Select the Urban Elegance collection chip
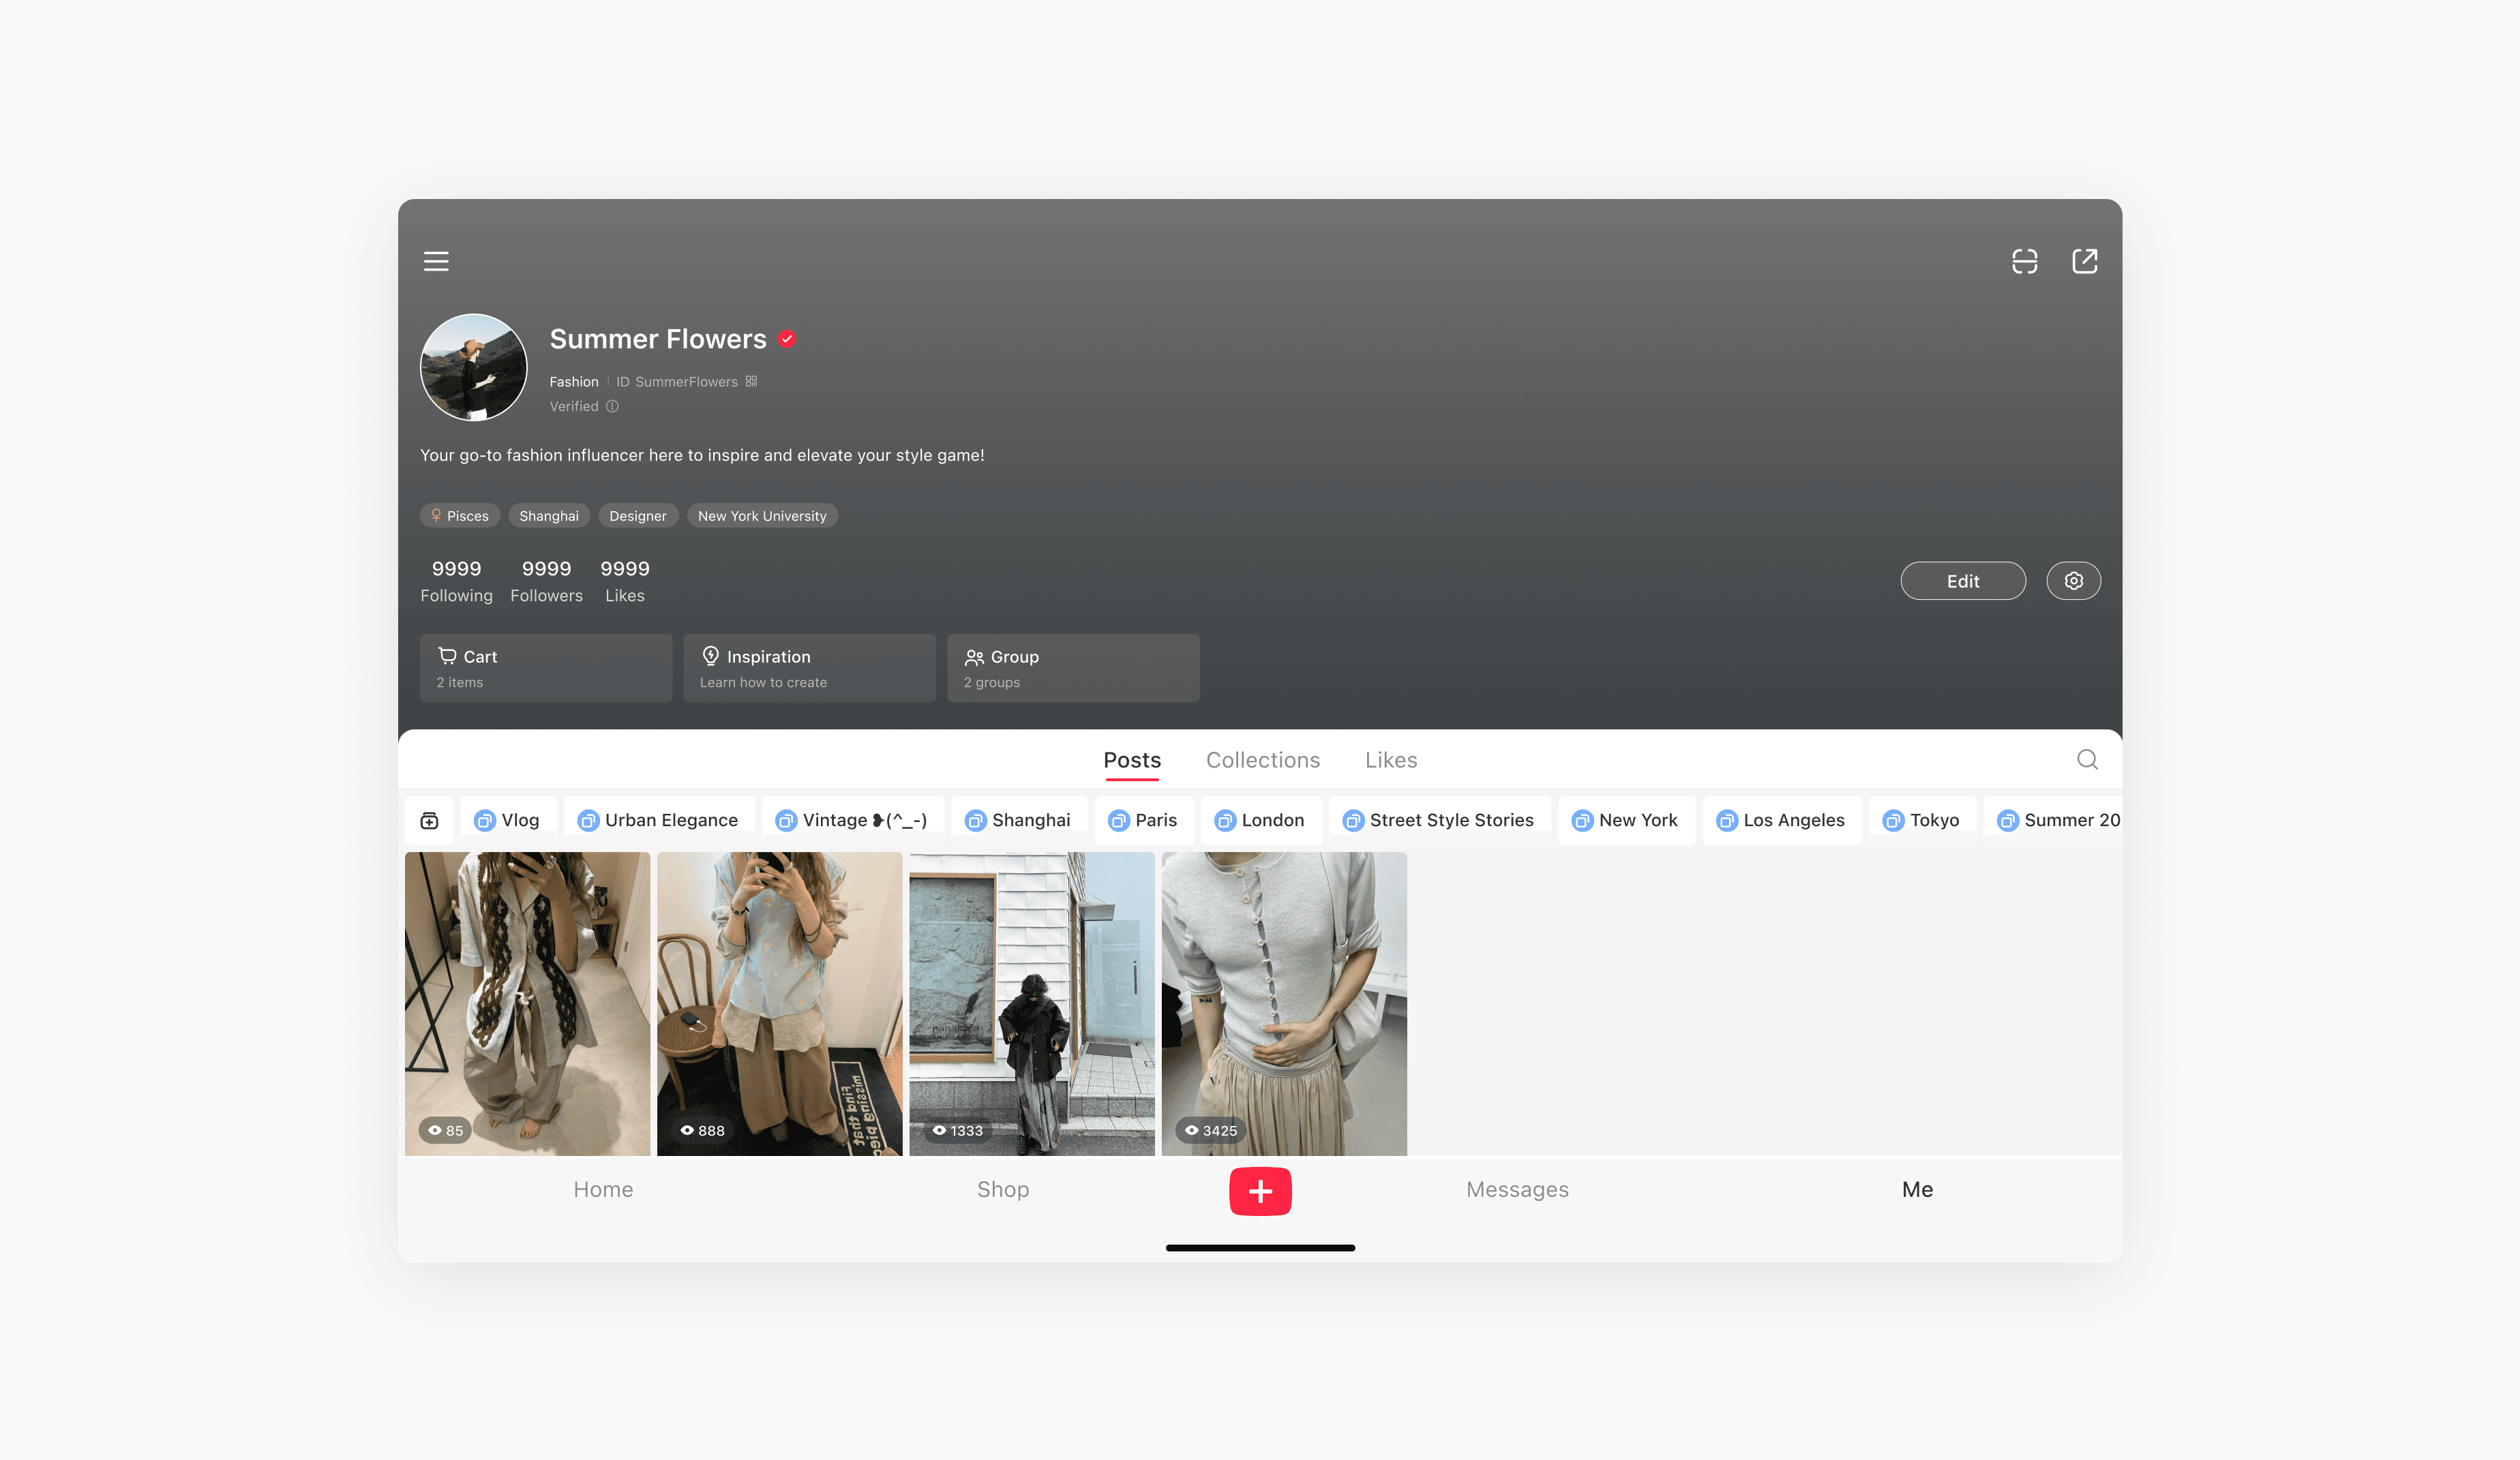This screenshot has width=2520, height=1460. click(659, 820)
